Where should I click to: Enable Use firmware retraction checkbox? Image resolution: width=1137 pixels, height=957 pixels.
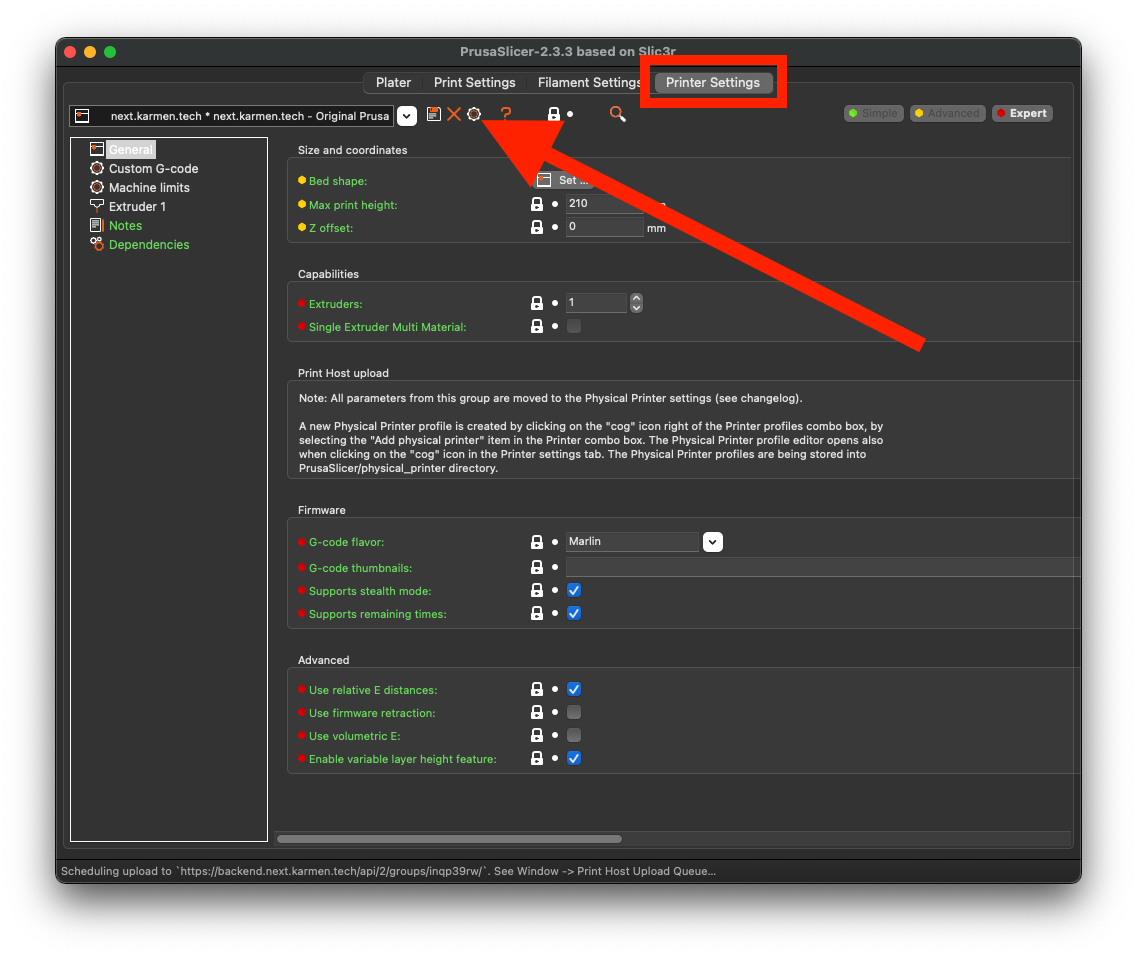coord(574,712)
